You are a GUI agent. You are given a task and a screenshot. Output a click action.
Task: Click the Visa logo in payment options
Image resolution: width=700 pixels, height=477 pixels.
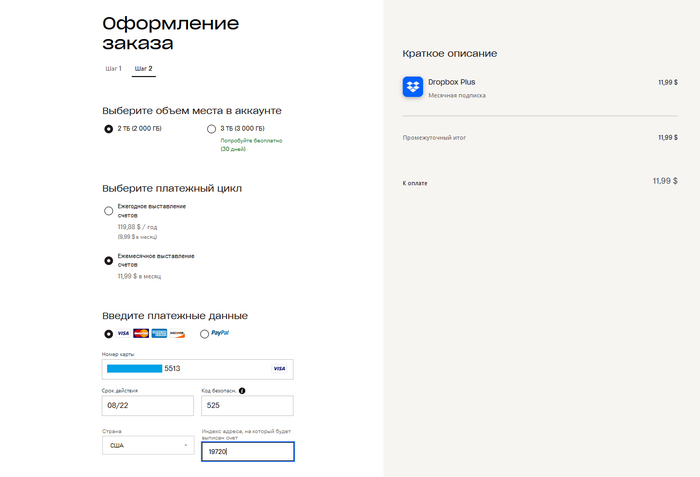pos(123,333)
